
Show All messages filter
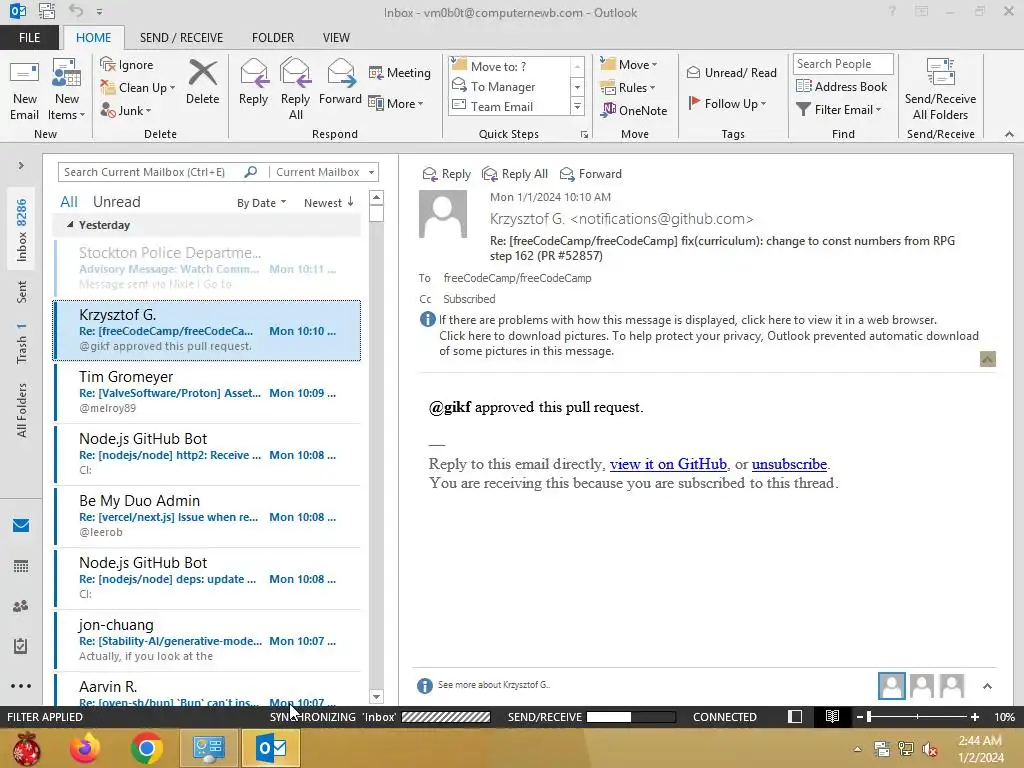click(x=69, y=202)
